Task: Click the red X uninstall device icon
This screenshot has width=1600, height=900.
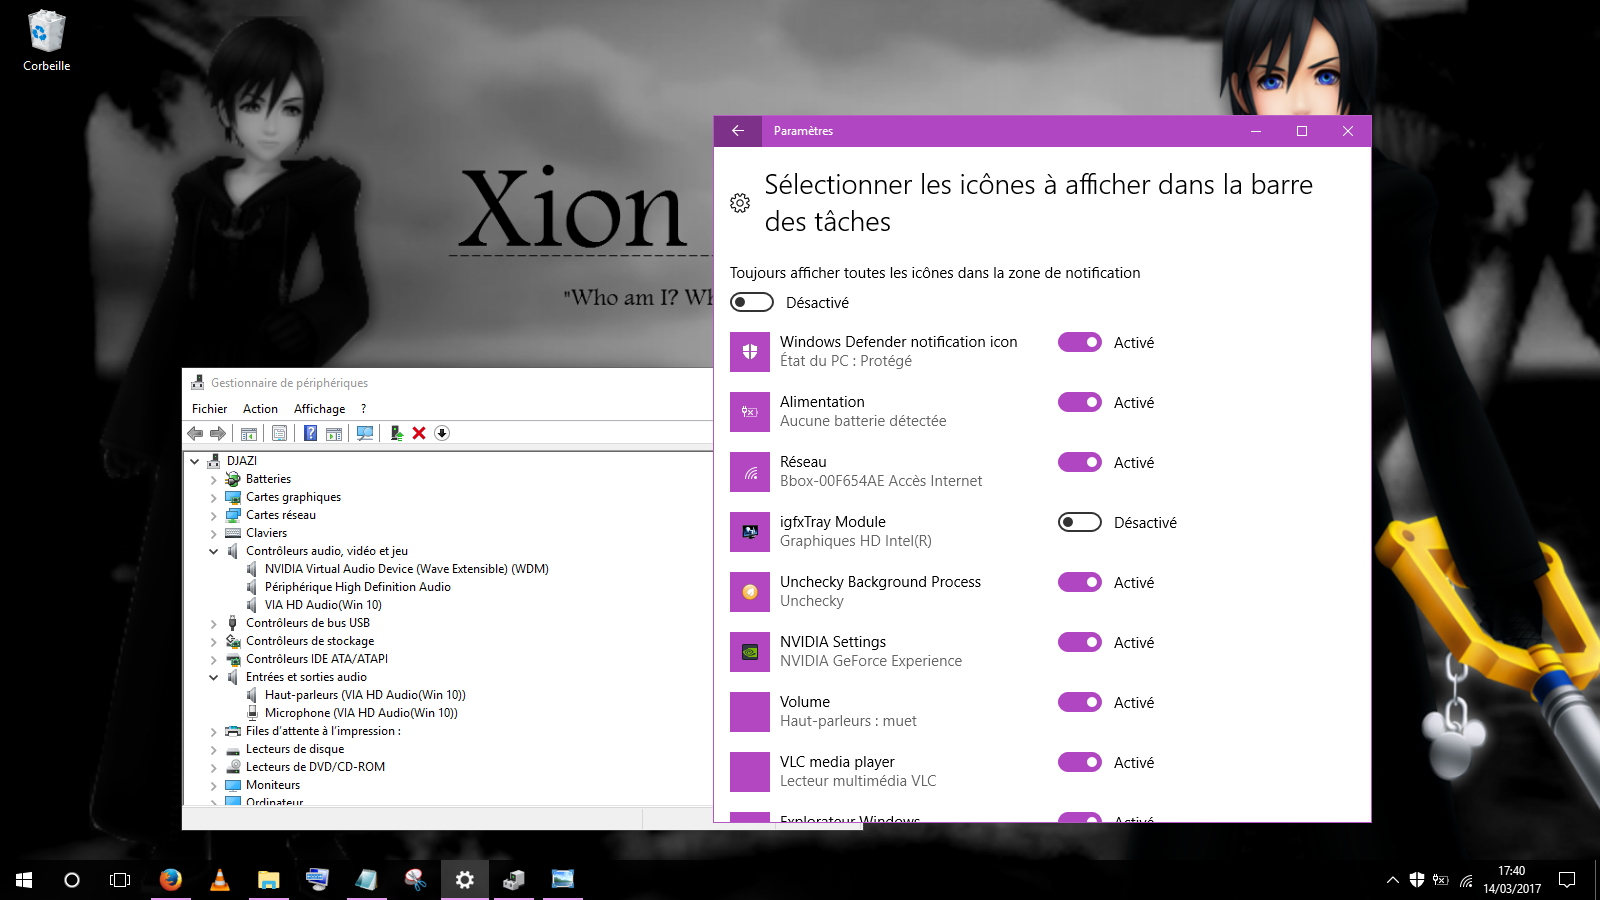Action: (x=419, y=433)
